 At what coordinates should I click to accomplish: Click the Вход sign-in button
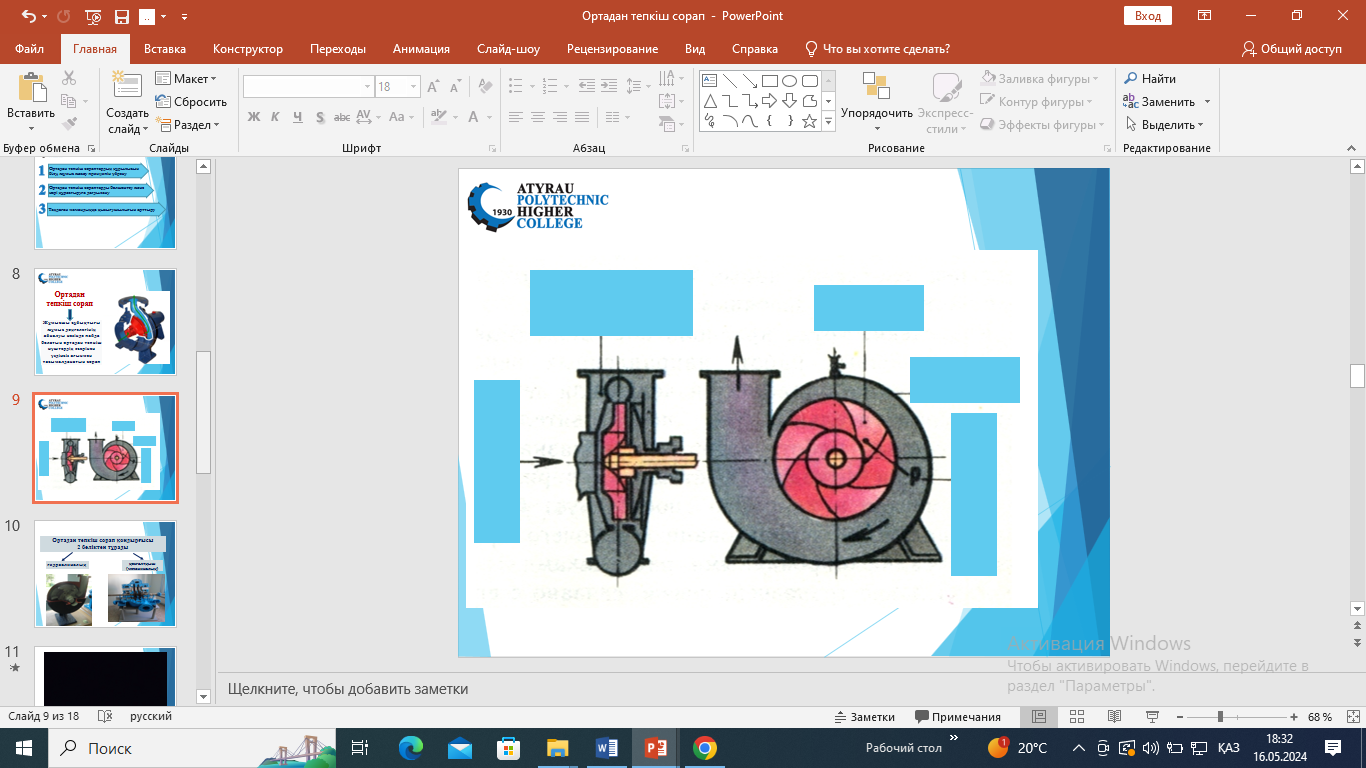click(1148, 16)
